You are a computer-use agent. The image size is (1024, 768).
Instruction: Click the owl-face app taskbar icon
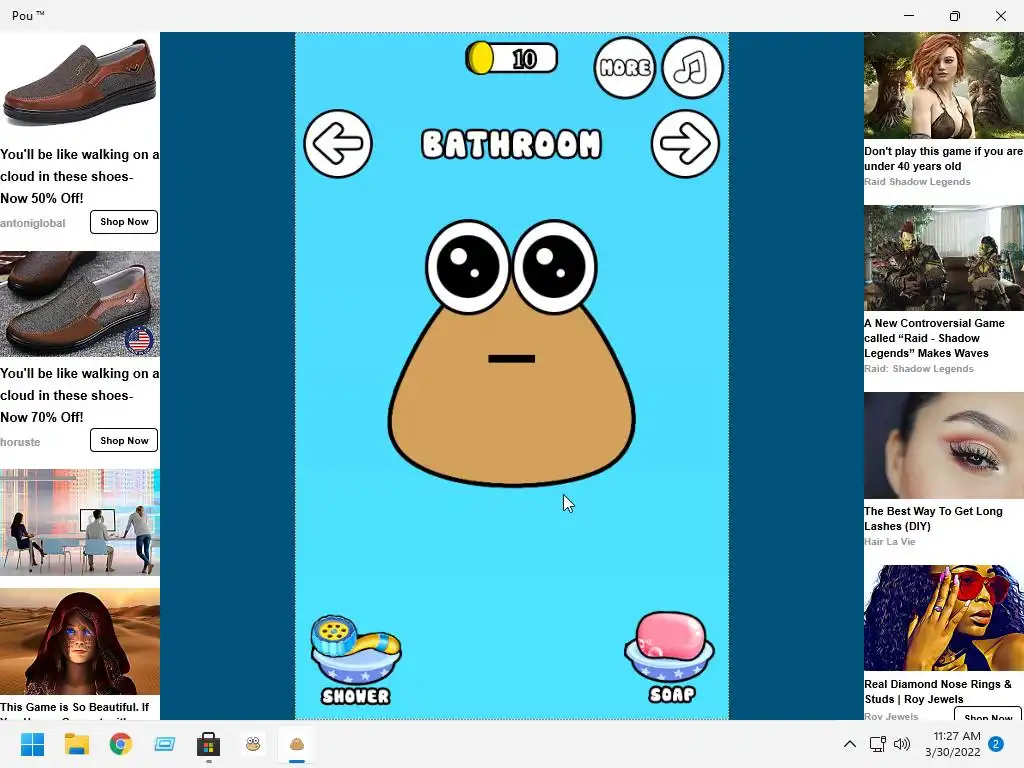pos(253,744)
